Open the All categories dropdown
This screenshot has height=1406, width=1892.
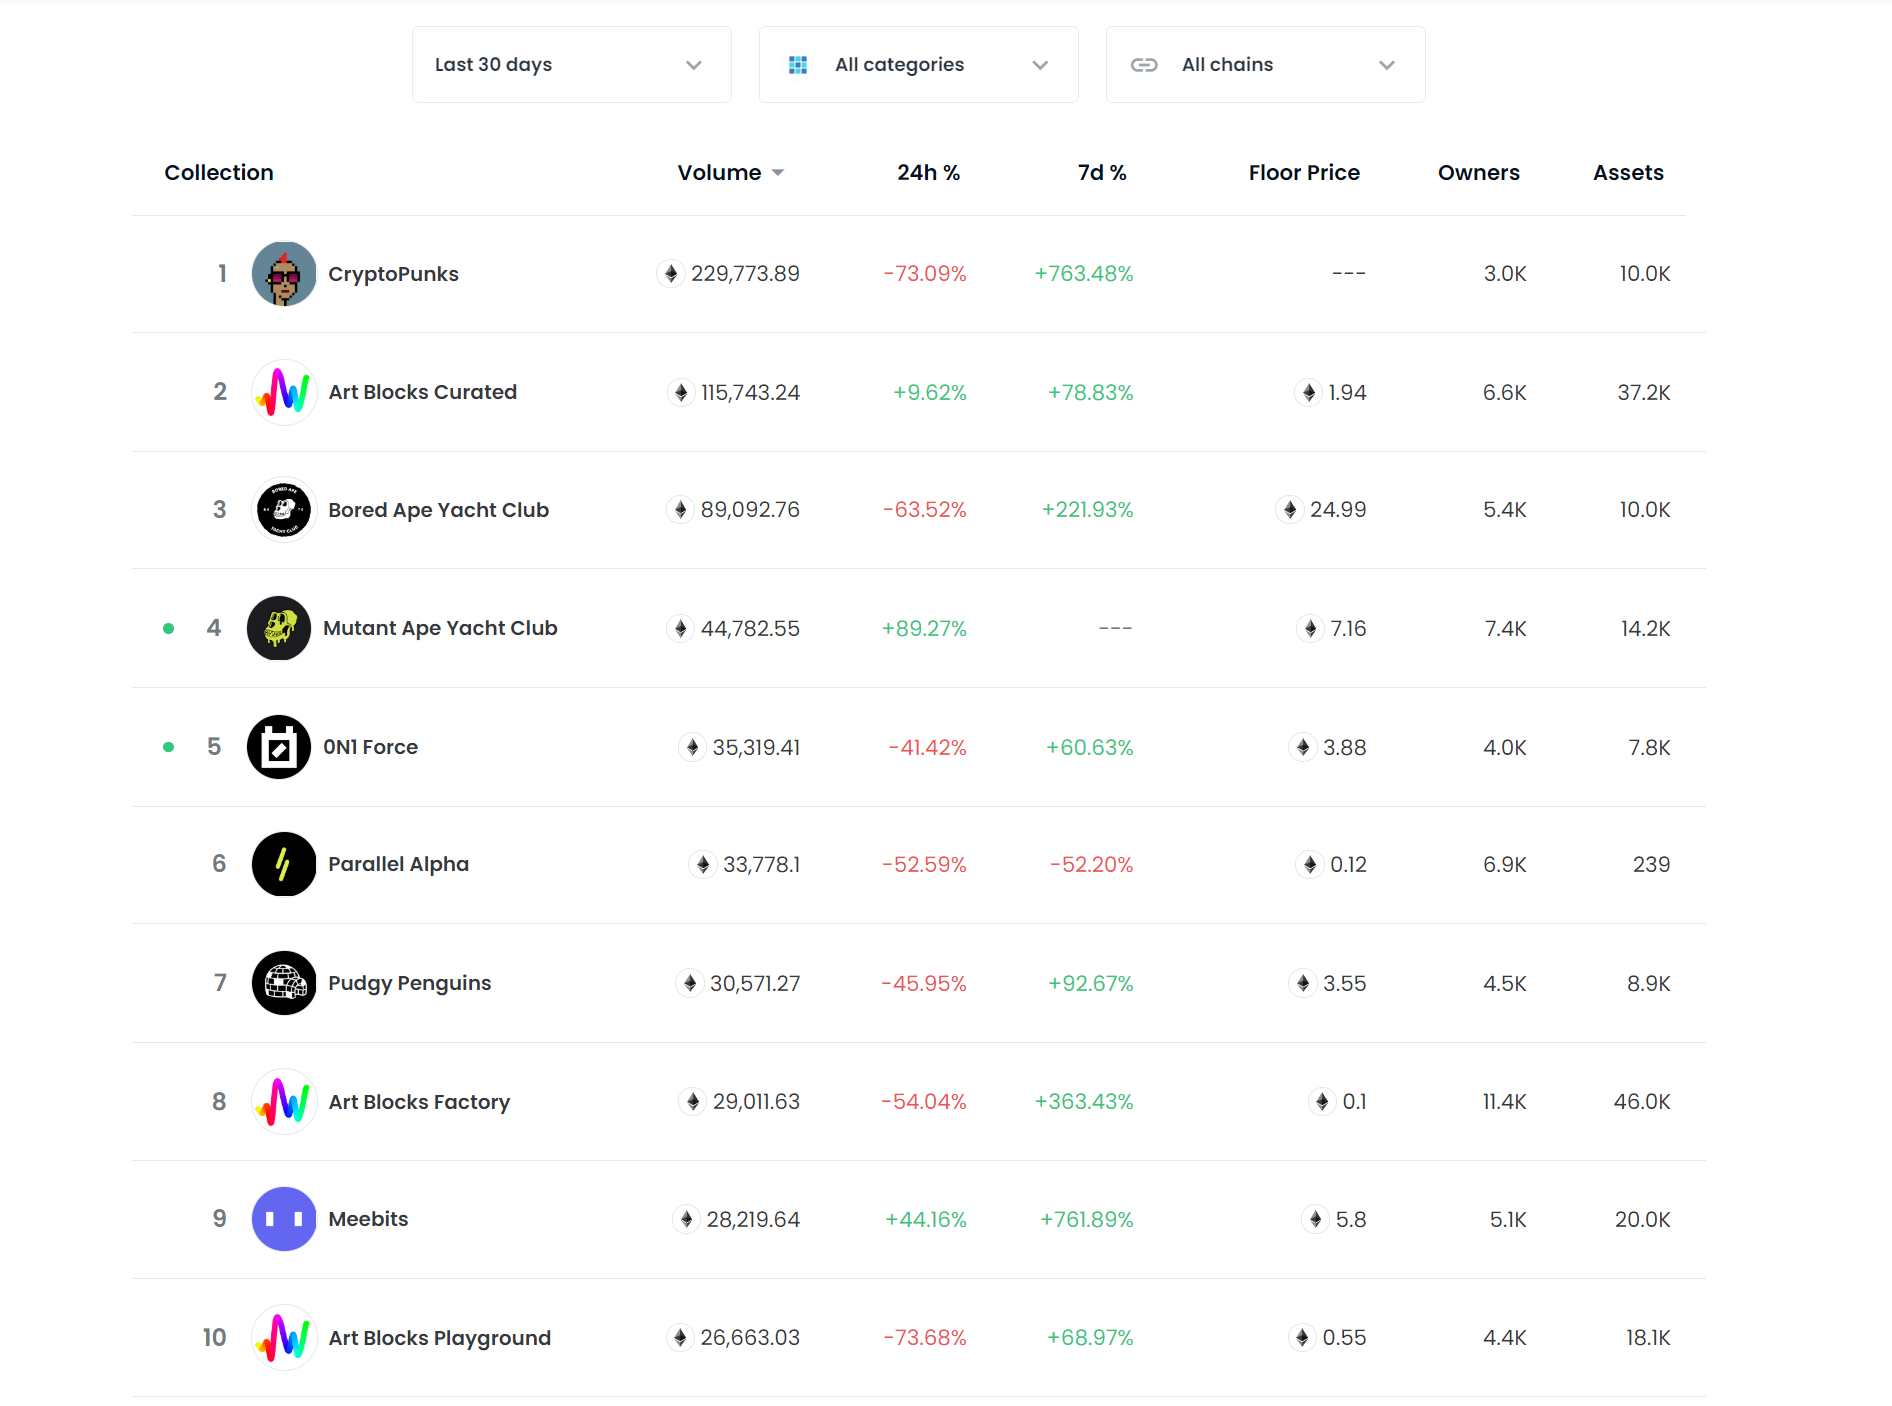[x=919, y=65]
